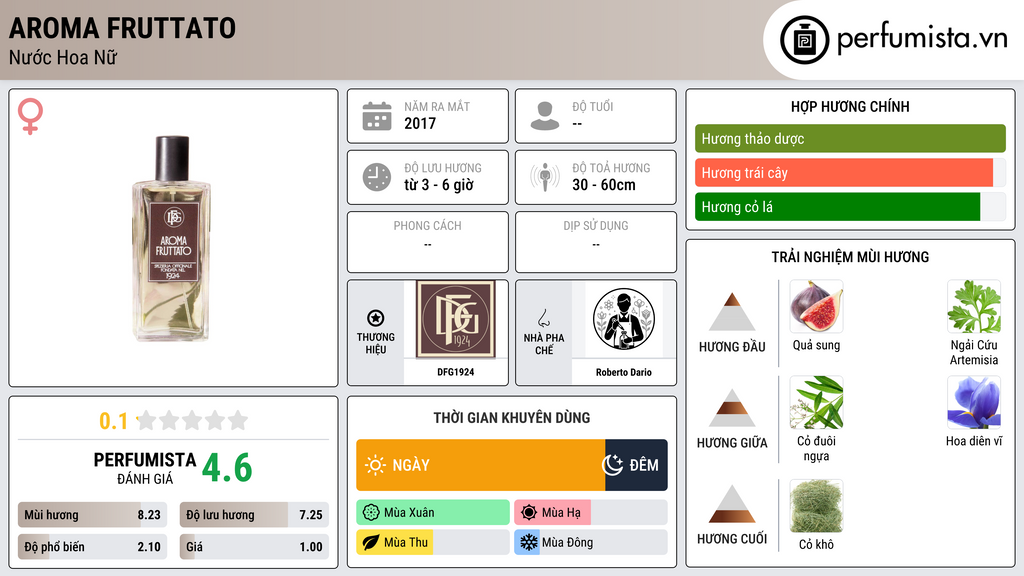Screen dimensions: 1024x576
Task: Click the Hương trái cây accord bar
Action: tap(850, 172)
